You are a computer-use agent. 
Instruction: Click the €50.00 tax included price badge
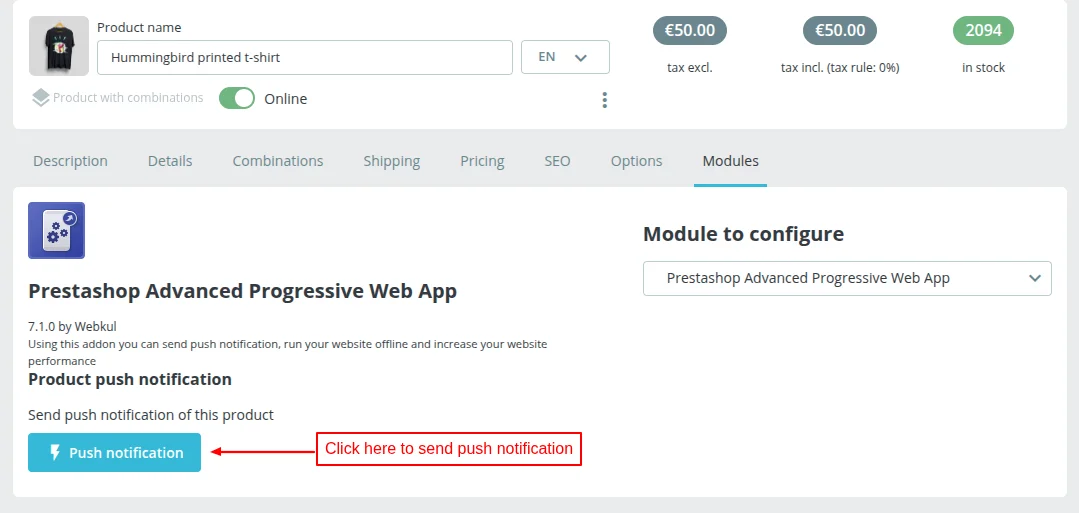[840, 30]
